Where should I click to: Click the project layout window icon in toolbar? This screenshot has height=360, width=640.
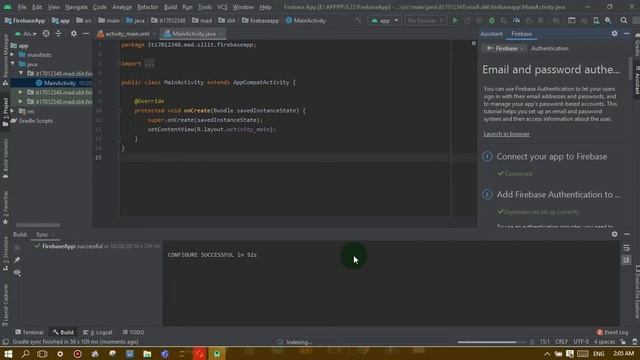[571, 20]
